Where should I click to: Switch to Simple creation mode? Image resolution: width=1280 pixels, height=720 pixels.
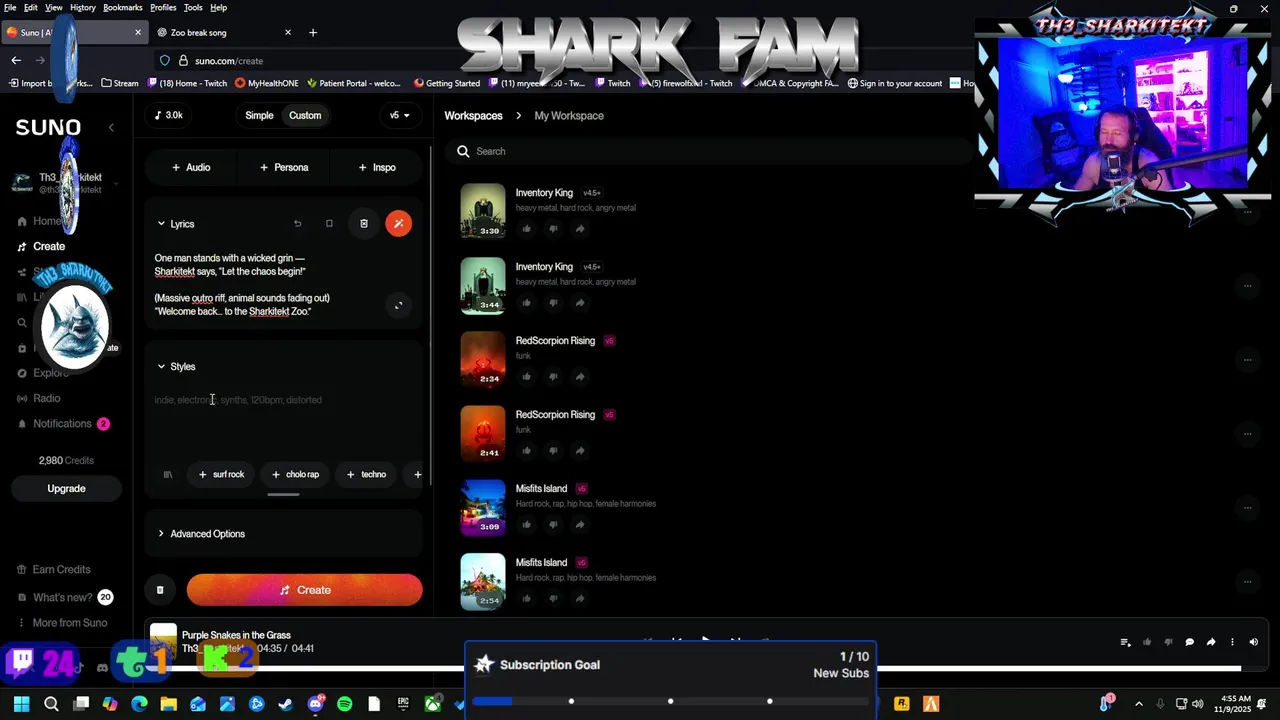pyautogui.click(x=259, y=115)
